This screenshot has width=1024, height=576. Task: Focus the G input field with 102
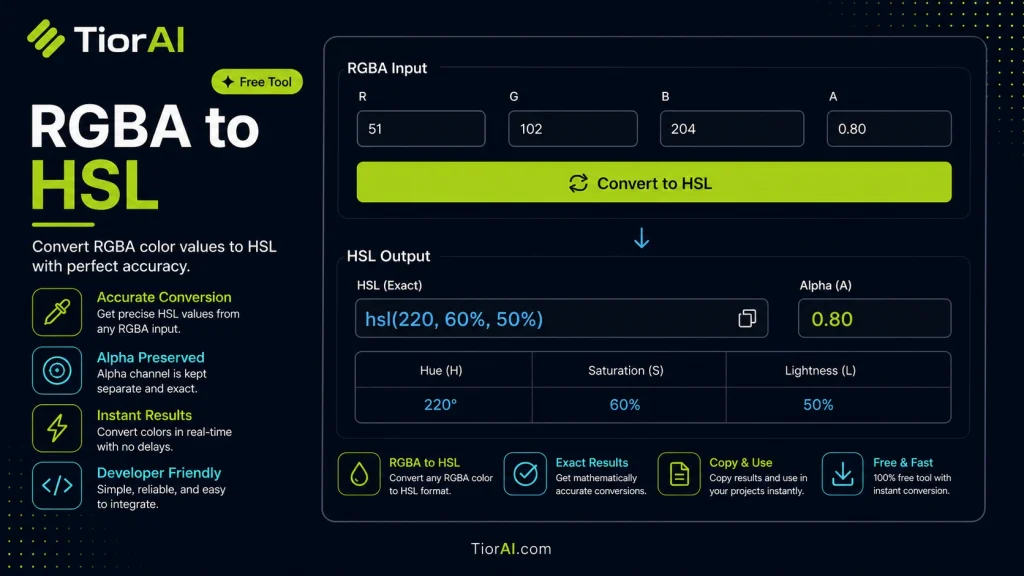(573, 129)
